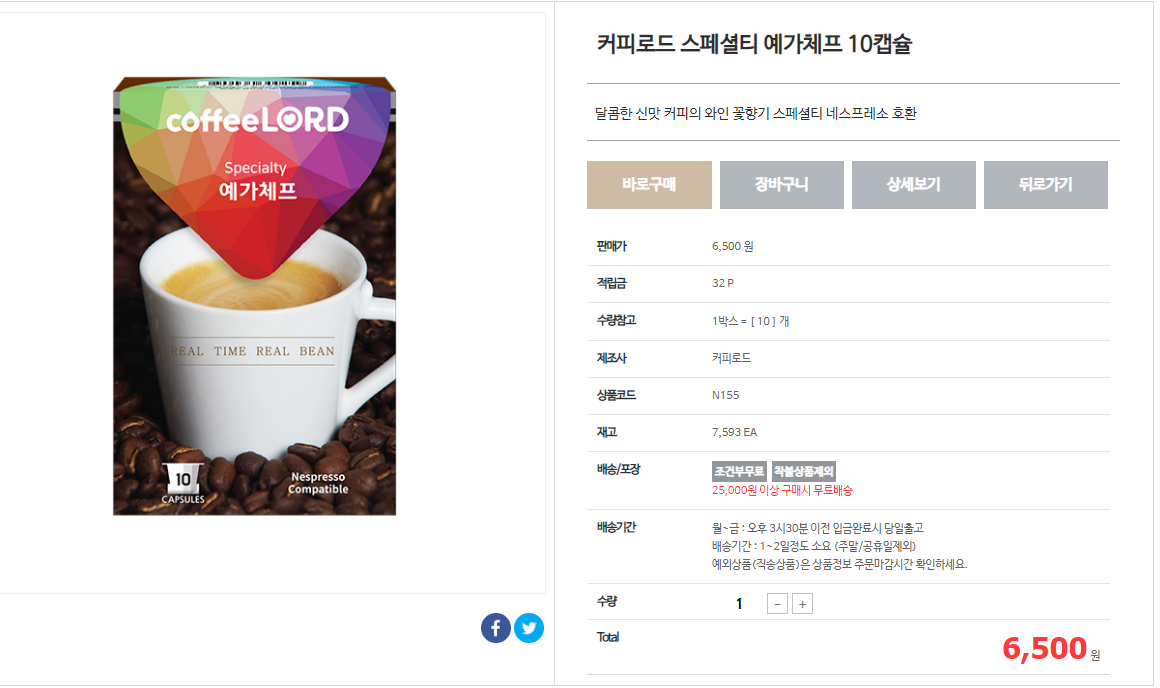Click the 6,500 total price amount
The width and height of the screenshot is (1160, 688).
[x=1044, y=649]
